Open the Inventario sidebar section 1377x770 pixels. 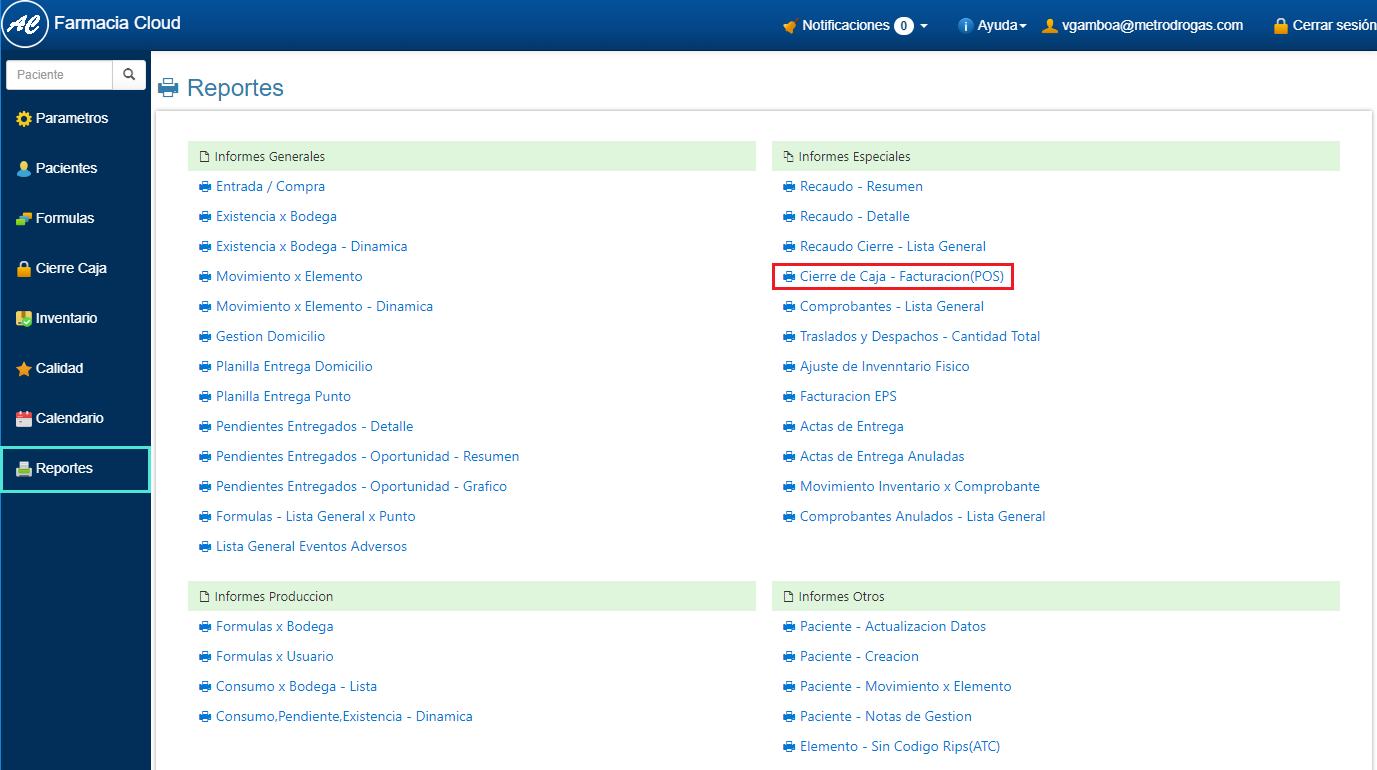coord(66,319)
